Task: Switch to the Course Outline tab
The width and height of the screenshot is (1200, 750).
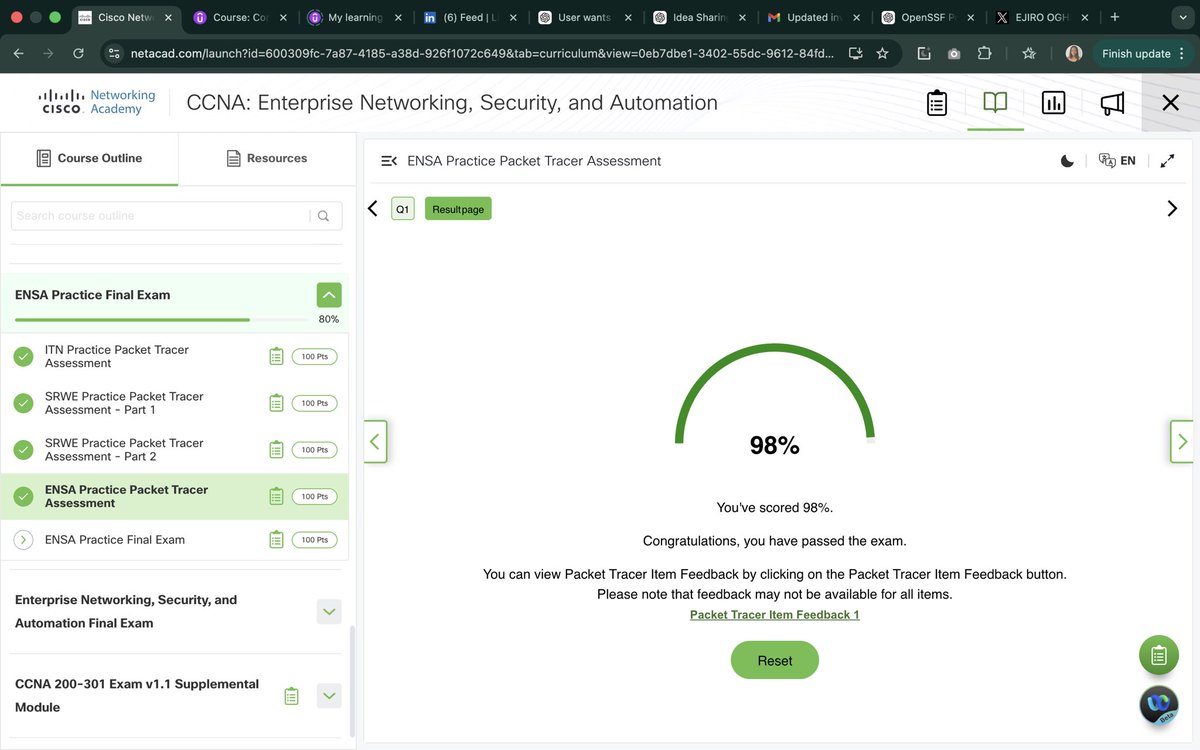Action: tap(89, 158)
